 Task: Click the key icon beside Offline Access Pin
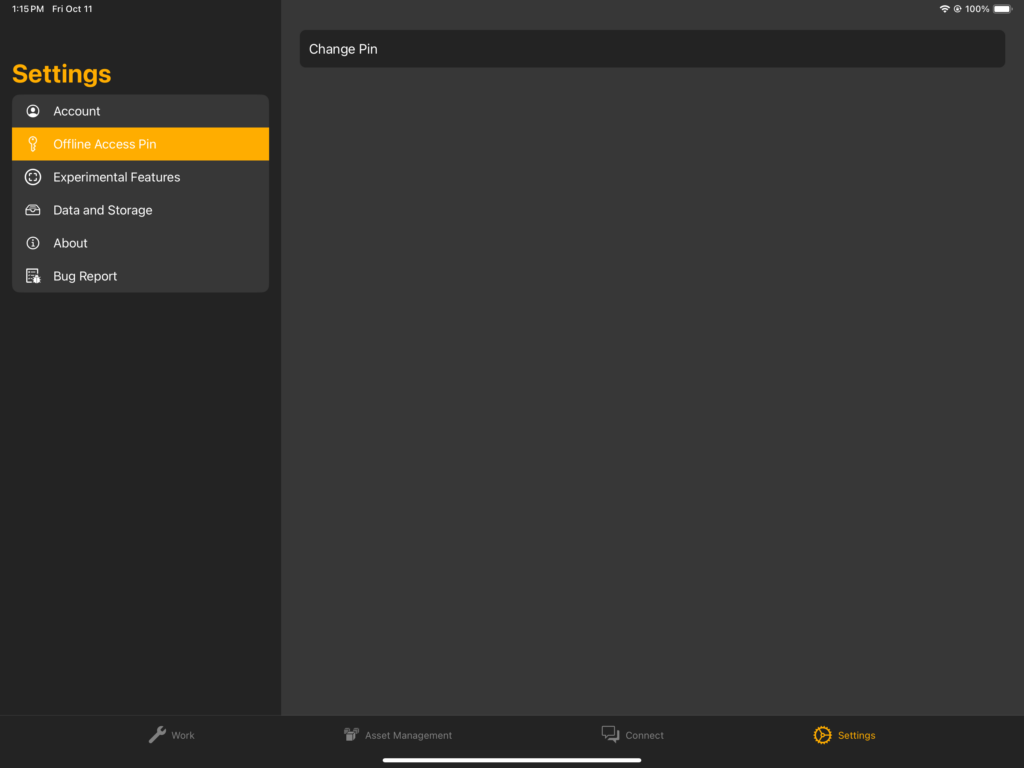pos(33,143)
